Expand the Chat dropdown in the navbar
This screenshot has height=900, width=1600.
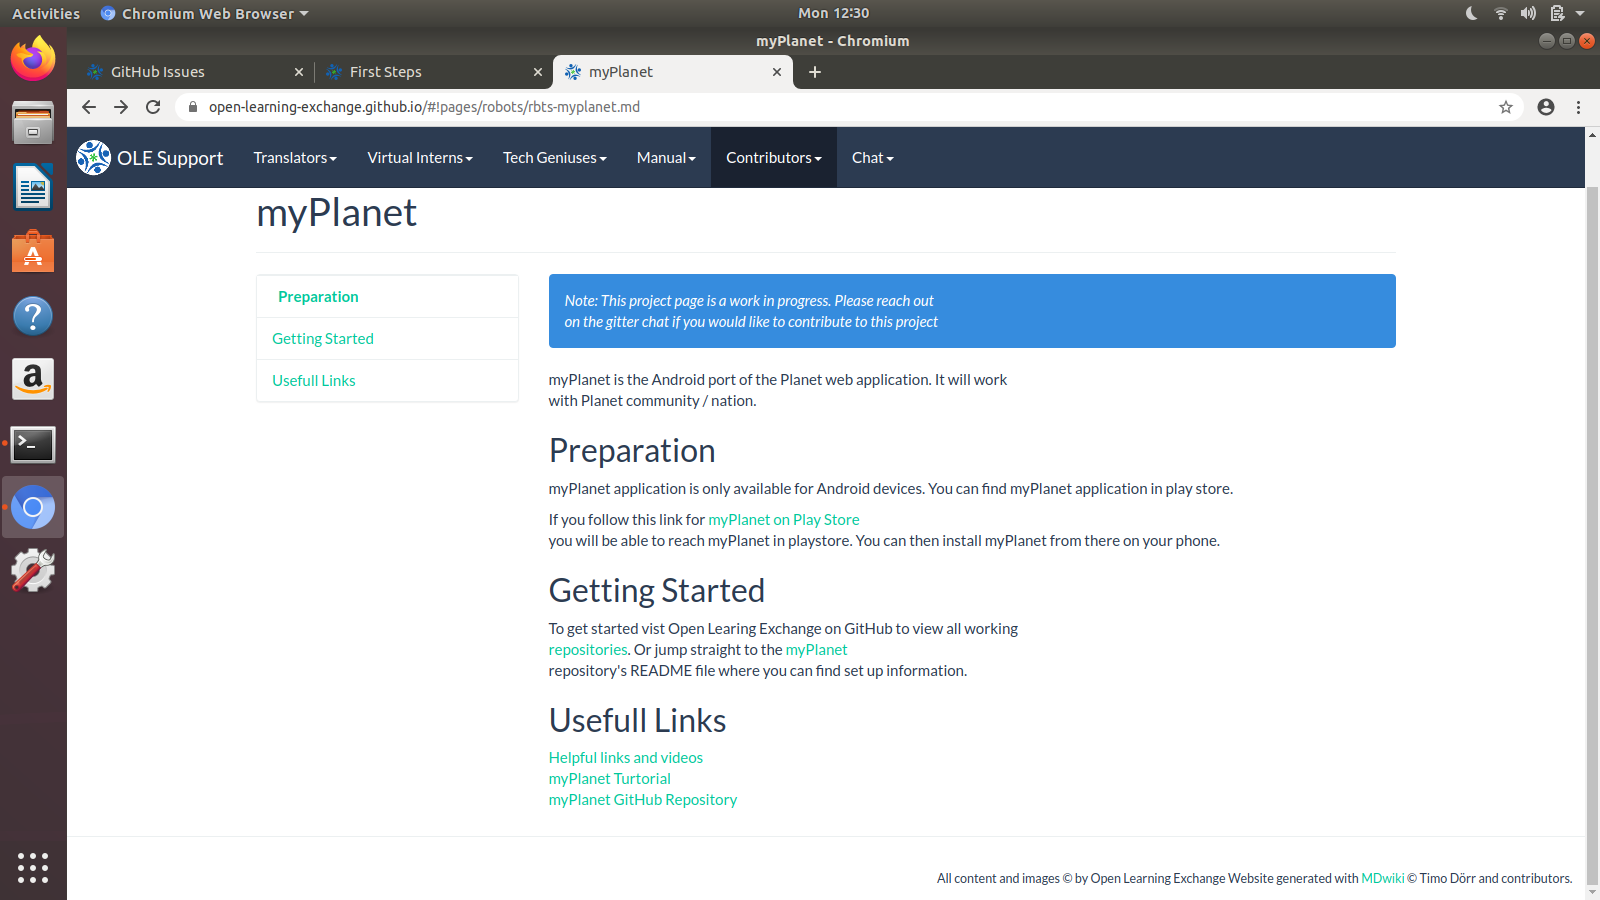pyautogui.click(x=871, y=157)
